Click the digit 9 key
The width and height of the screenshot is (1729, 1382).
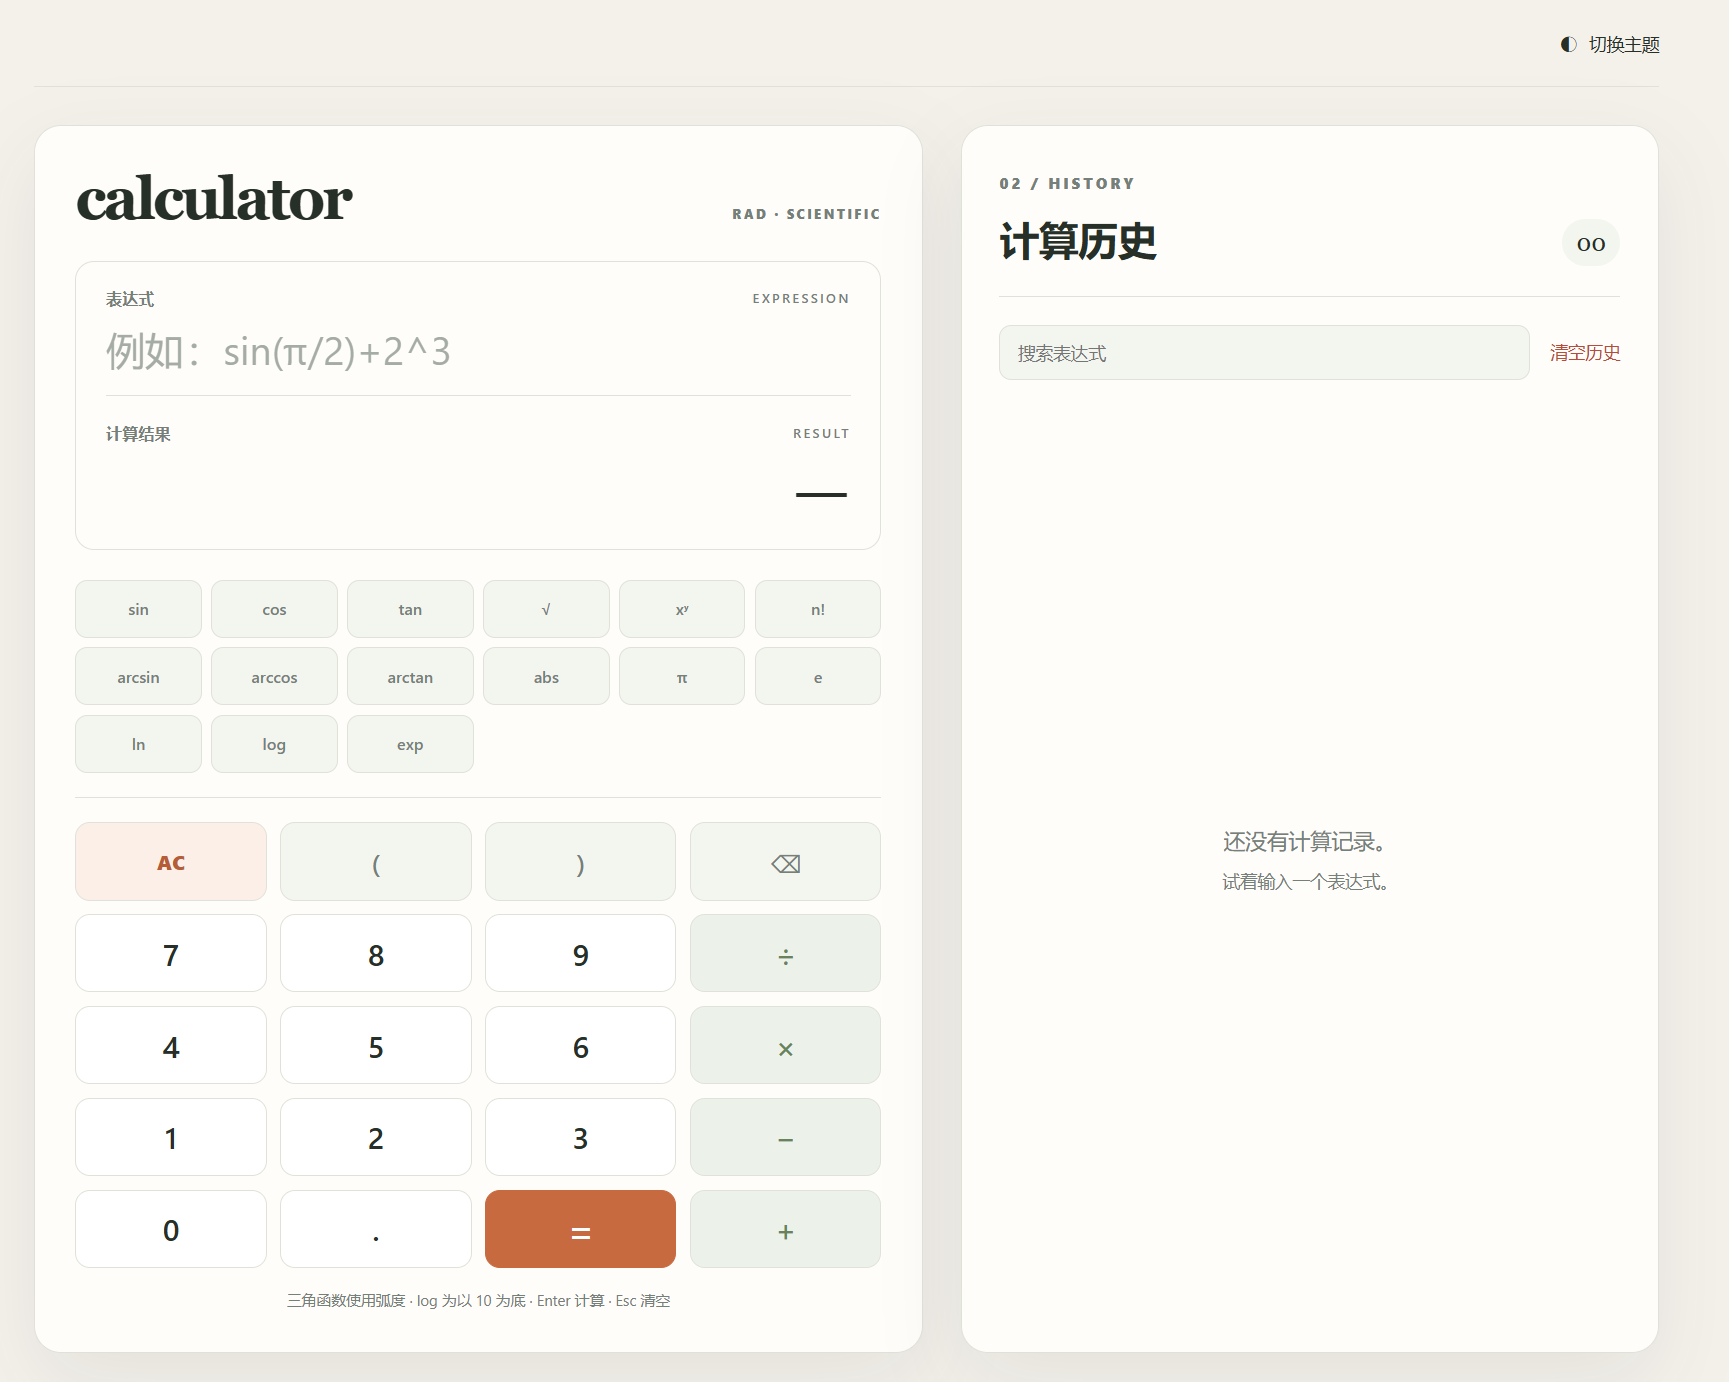coord(580,954)
